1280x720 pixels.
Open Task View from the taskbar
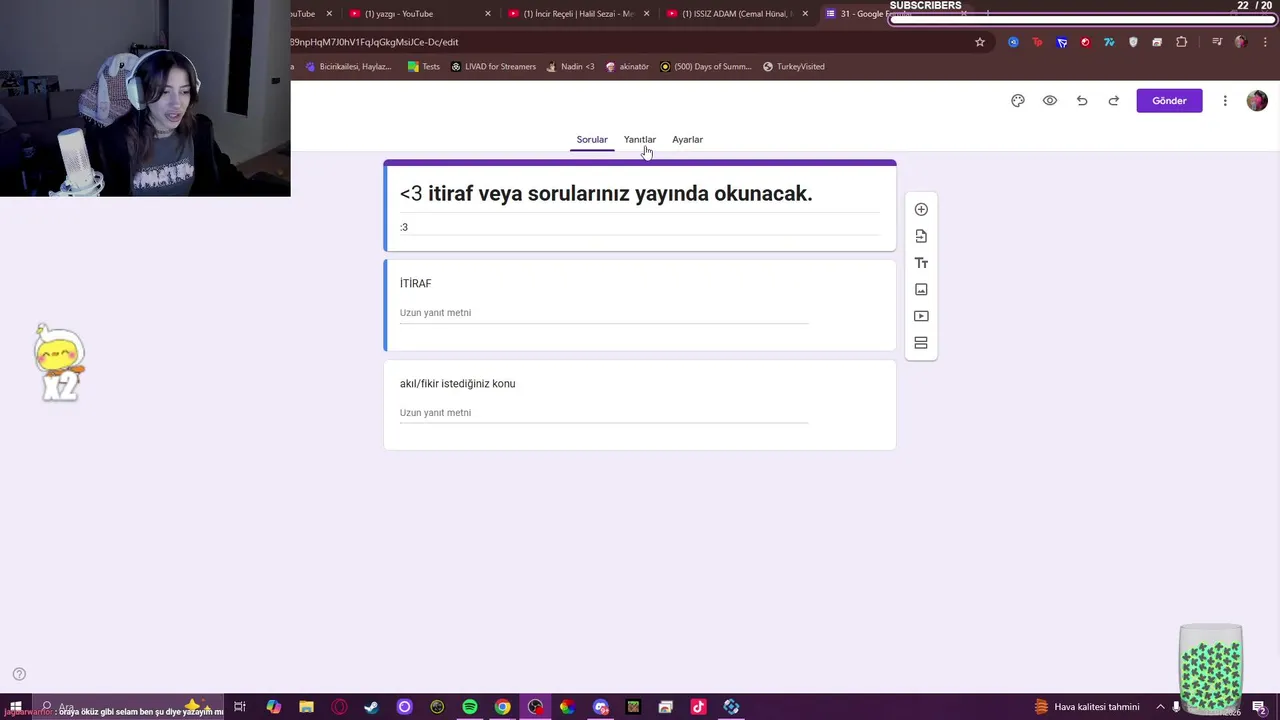(240, 707)
